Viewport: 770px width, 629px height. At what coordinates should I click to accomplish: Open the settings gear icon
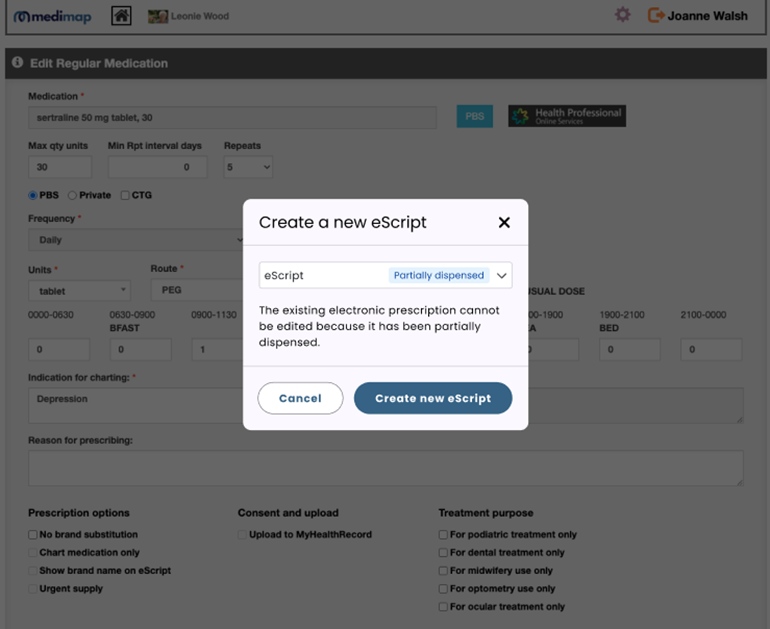click(x=622, y=15)
